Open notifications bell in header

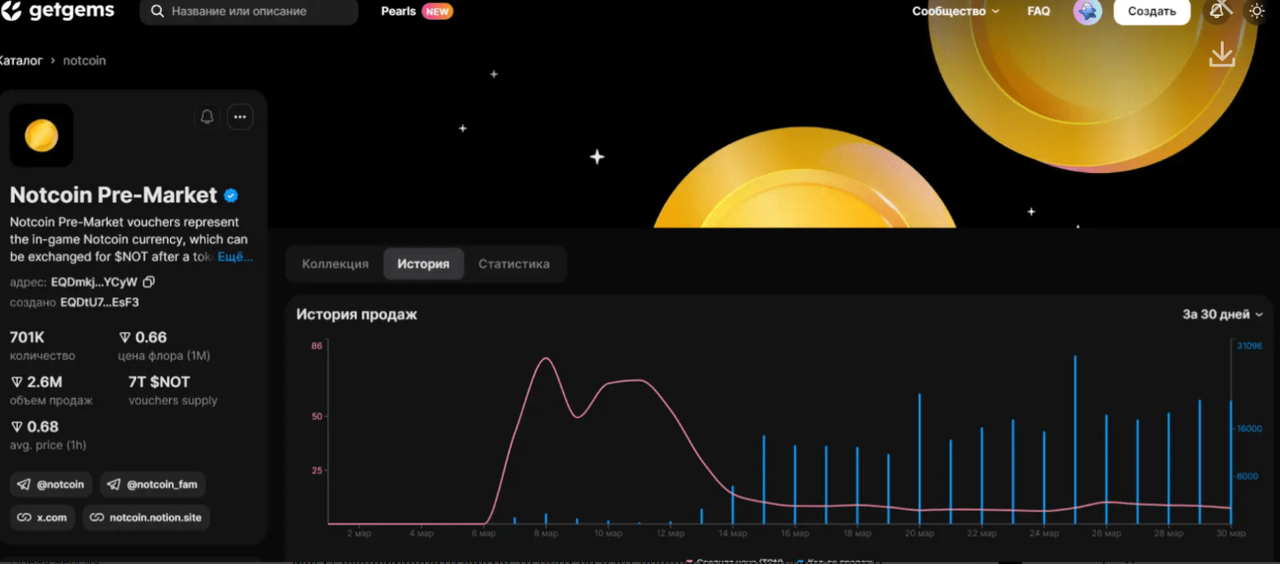1218,11
